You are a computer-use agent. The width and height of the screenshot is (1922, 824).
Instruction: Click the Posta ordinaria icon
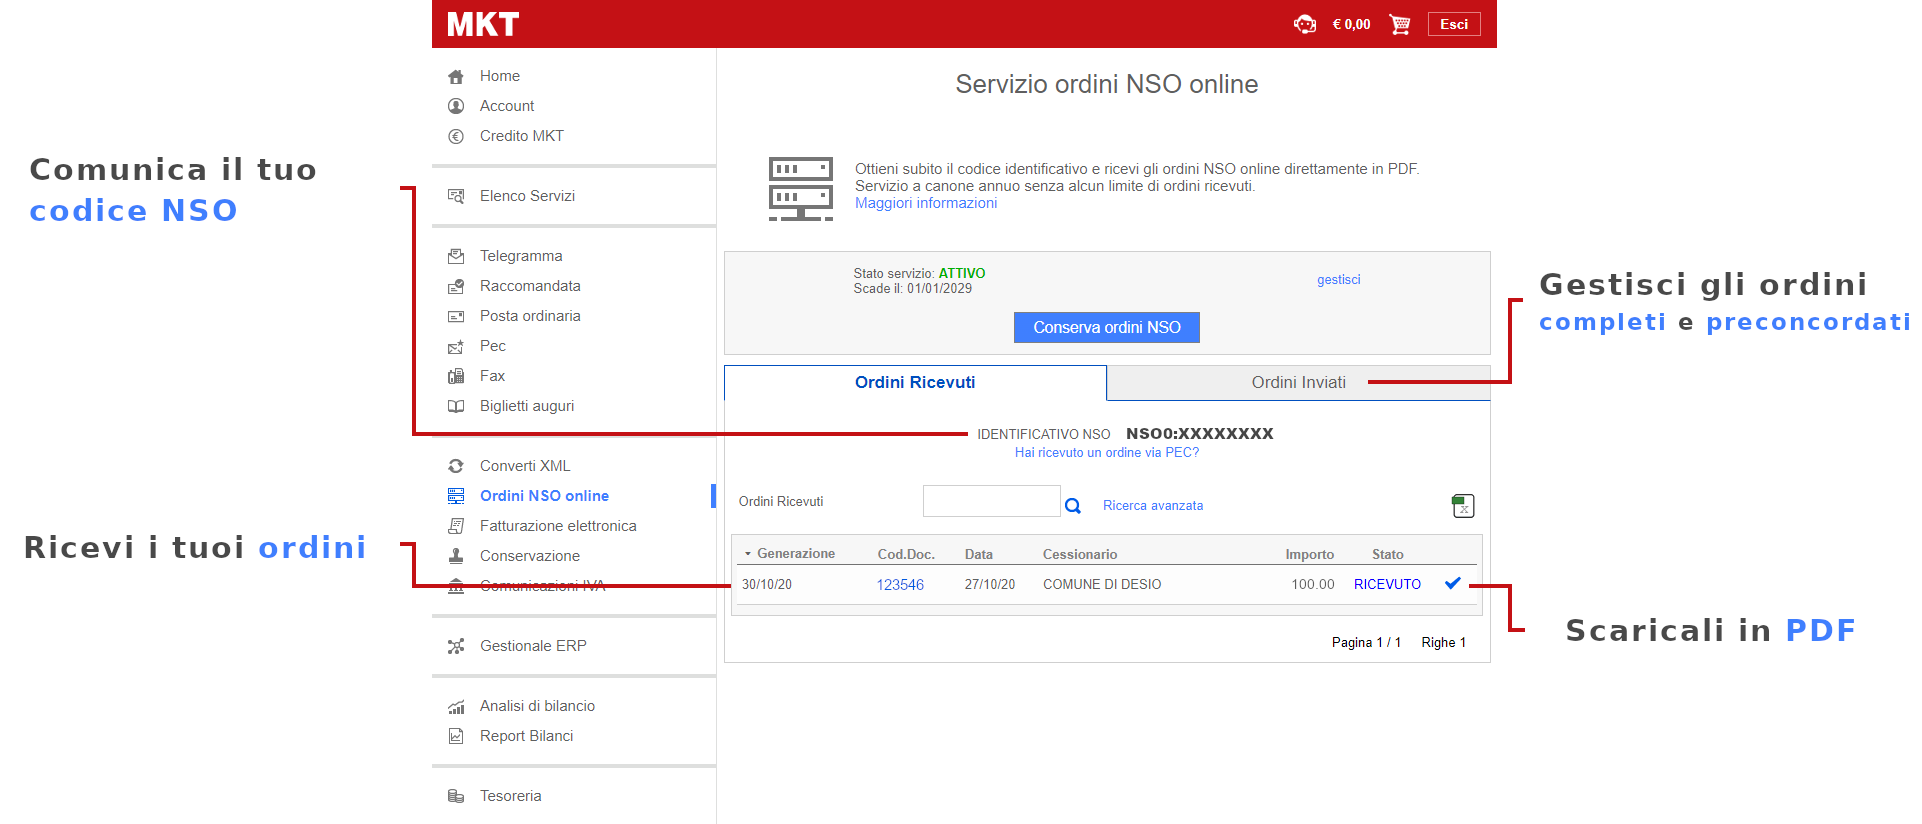(456, 316)
